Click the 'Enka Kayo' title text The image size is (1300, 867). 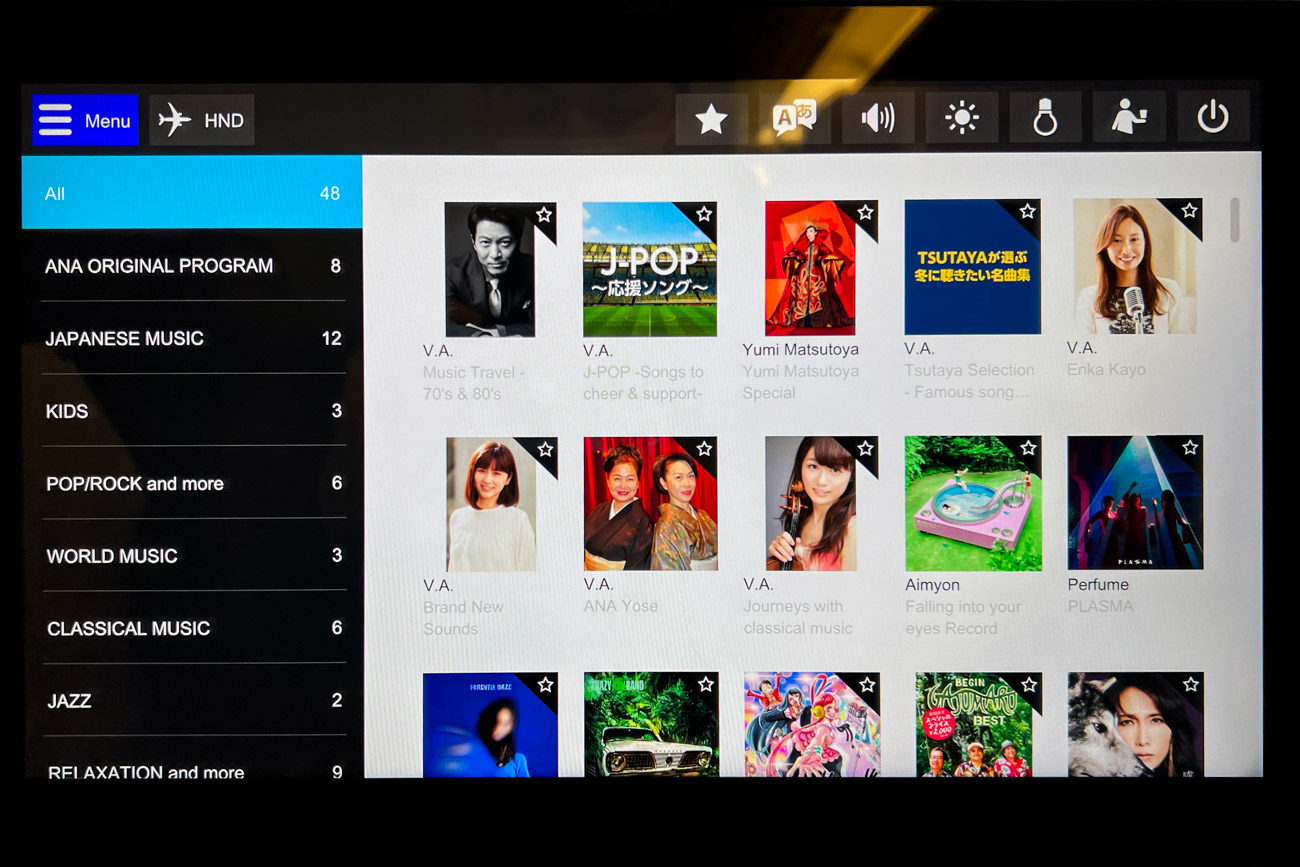[1106, 369]
